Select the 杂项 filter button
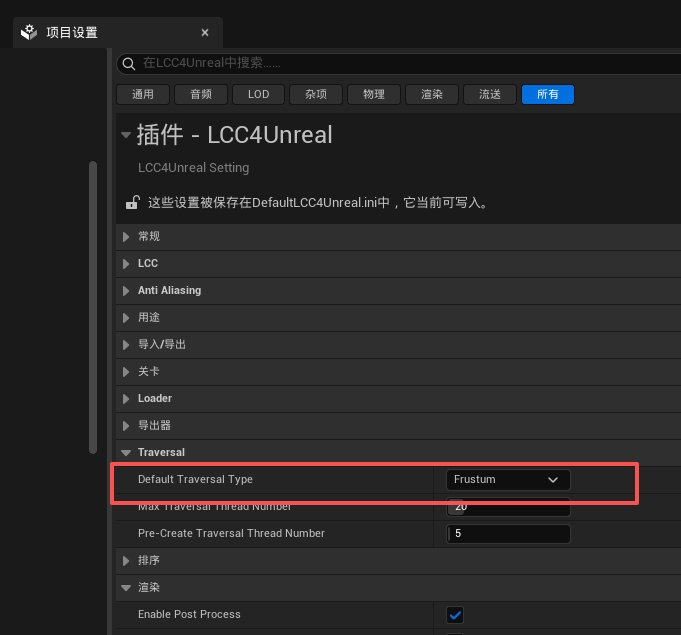 316,94
